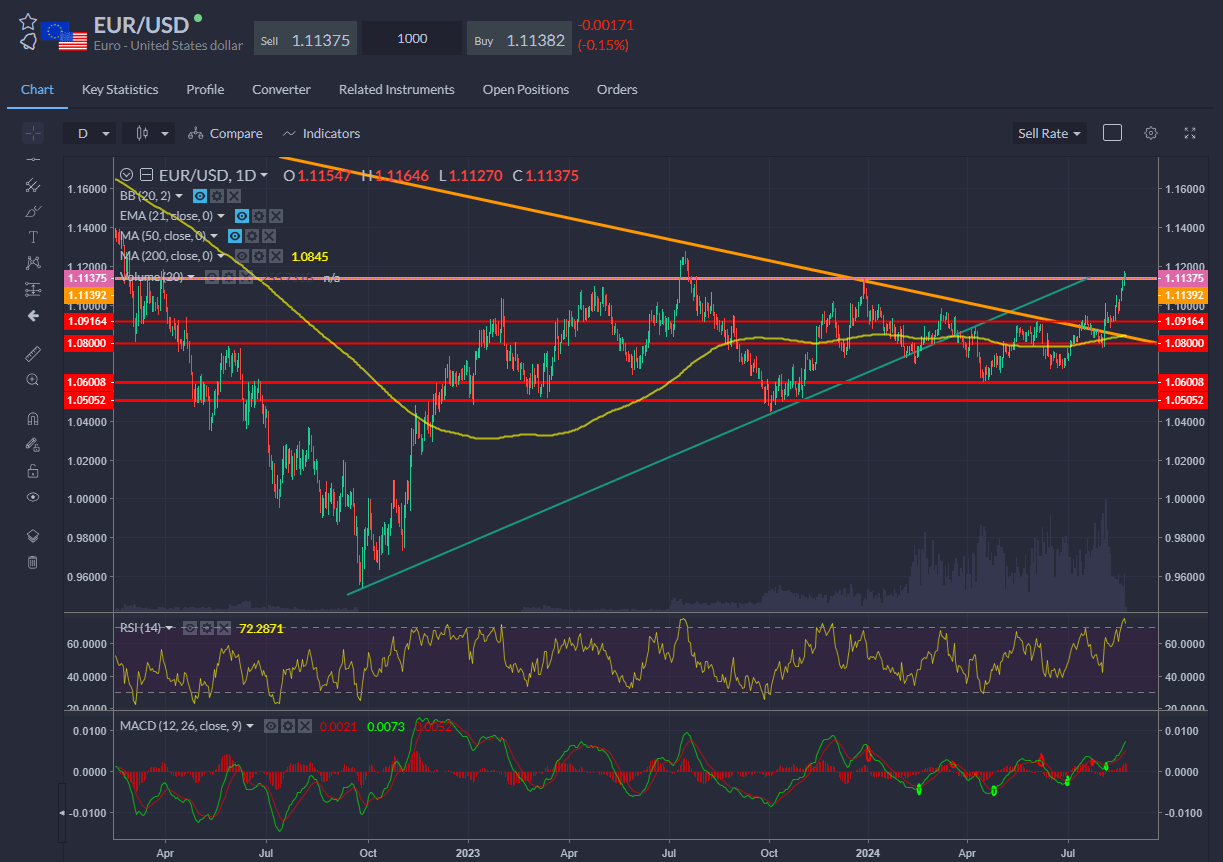Click the Buy 1.11382 button

pyautogui.click(x=519, y=38)
